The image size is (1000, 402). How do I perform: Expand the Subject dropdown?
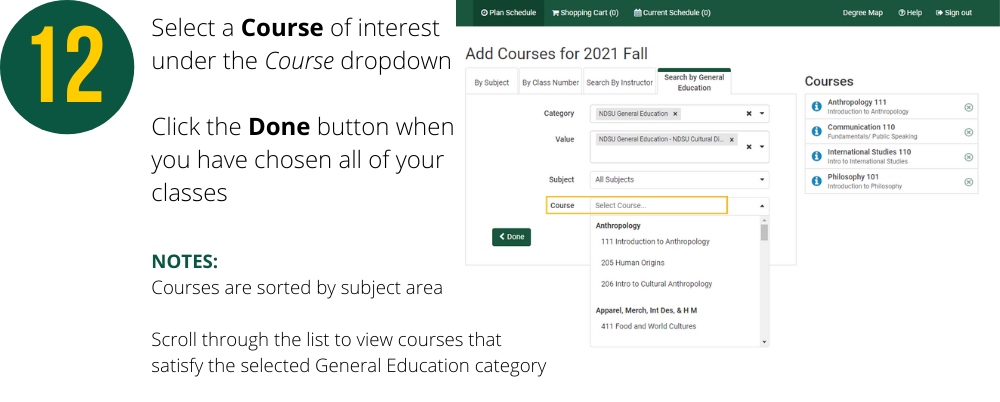point(763,180)
